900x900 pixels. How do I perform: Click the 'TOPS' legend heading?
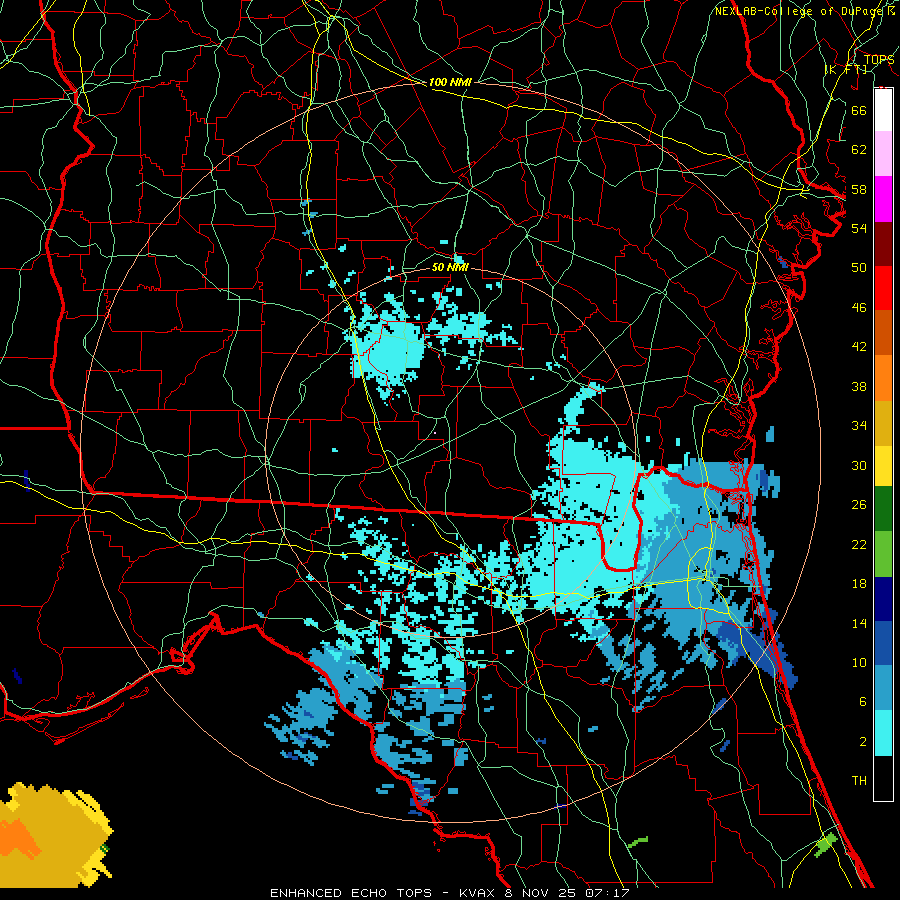pyautogui.click(x=879, y=59)
